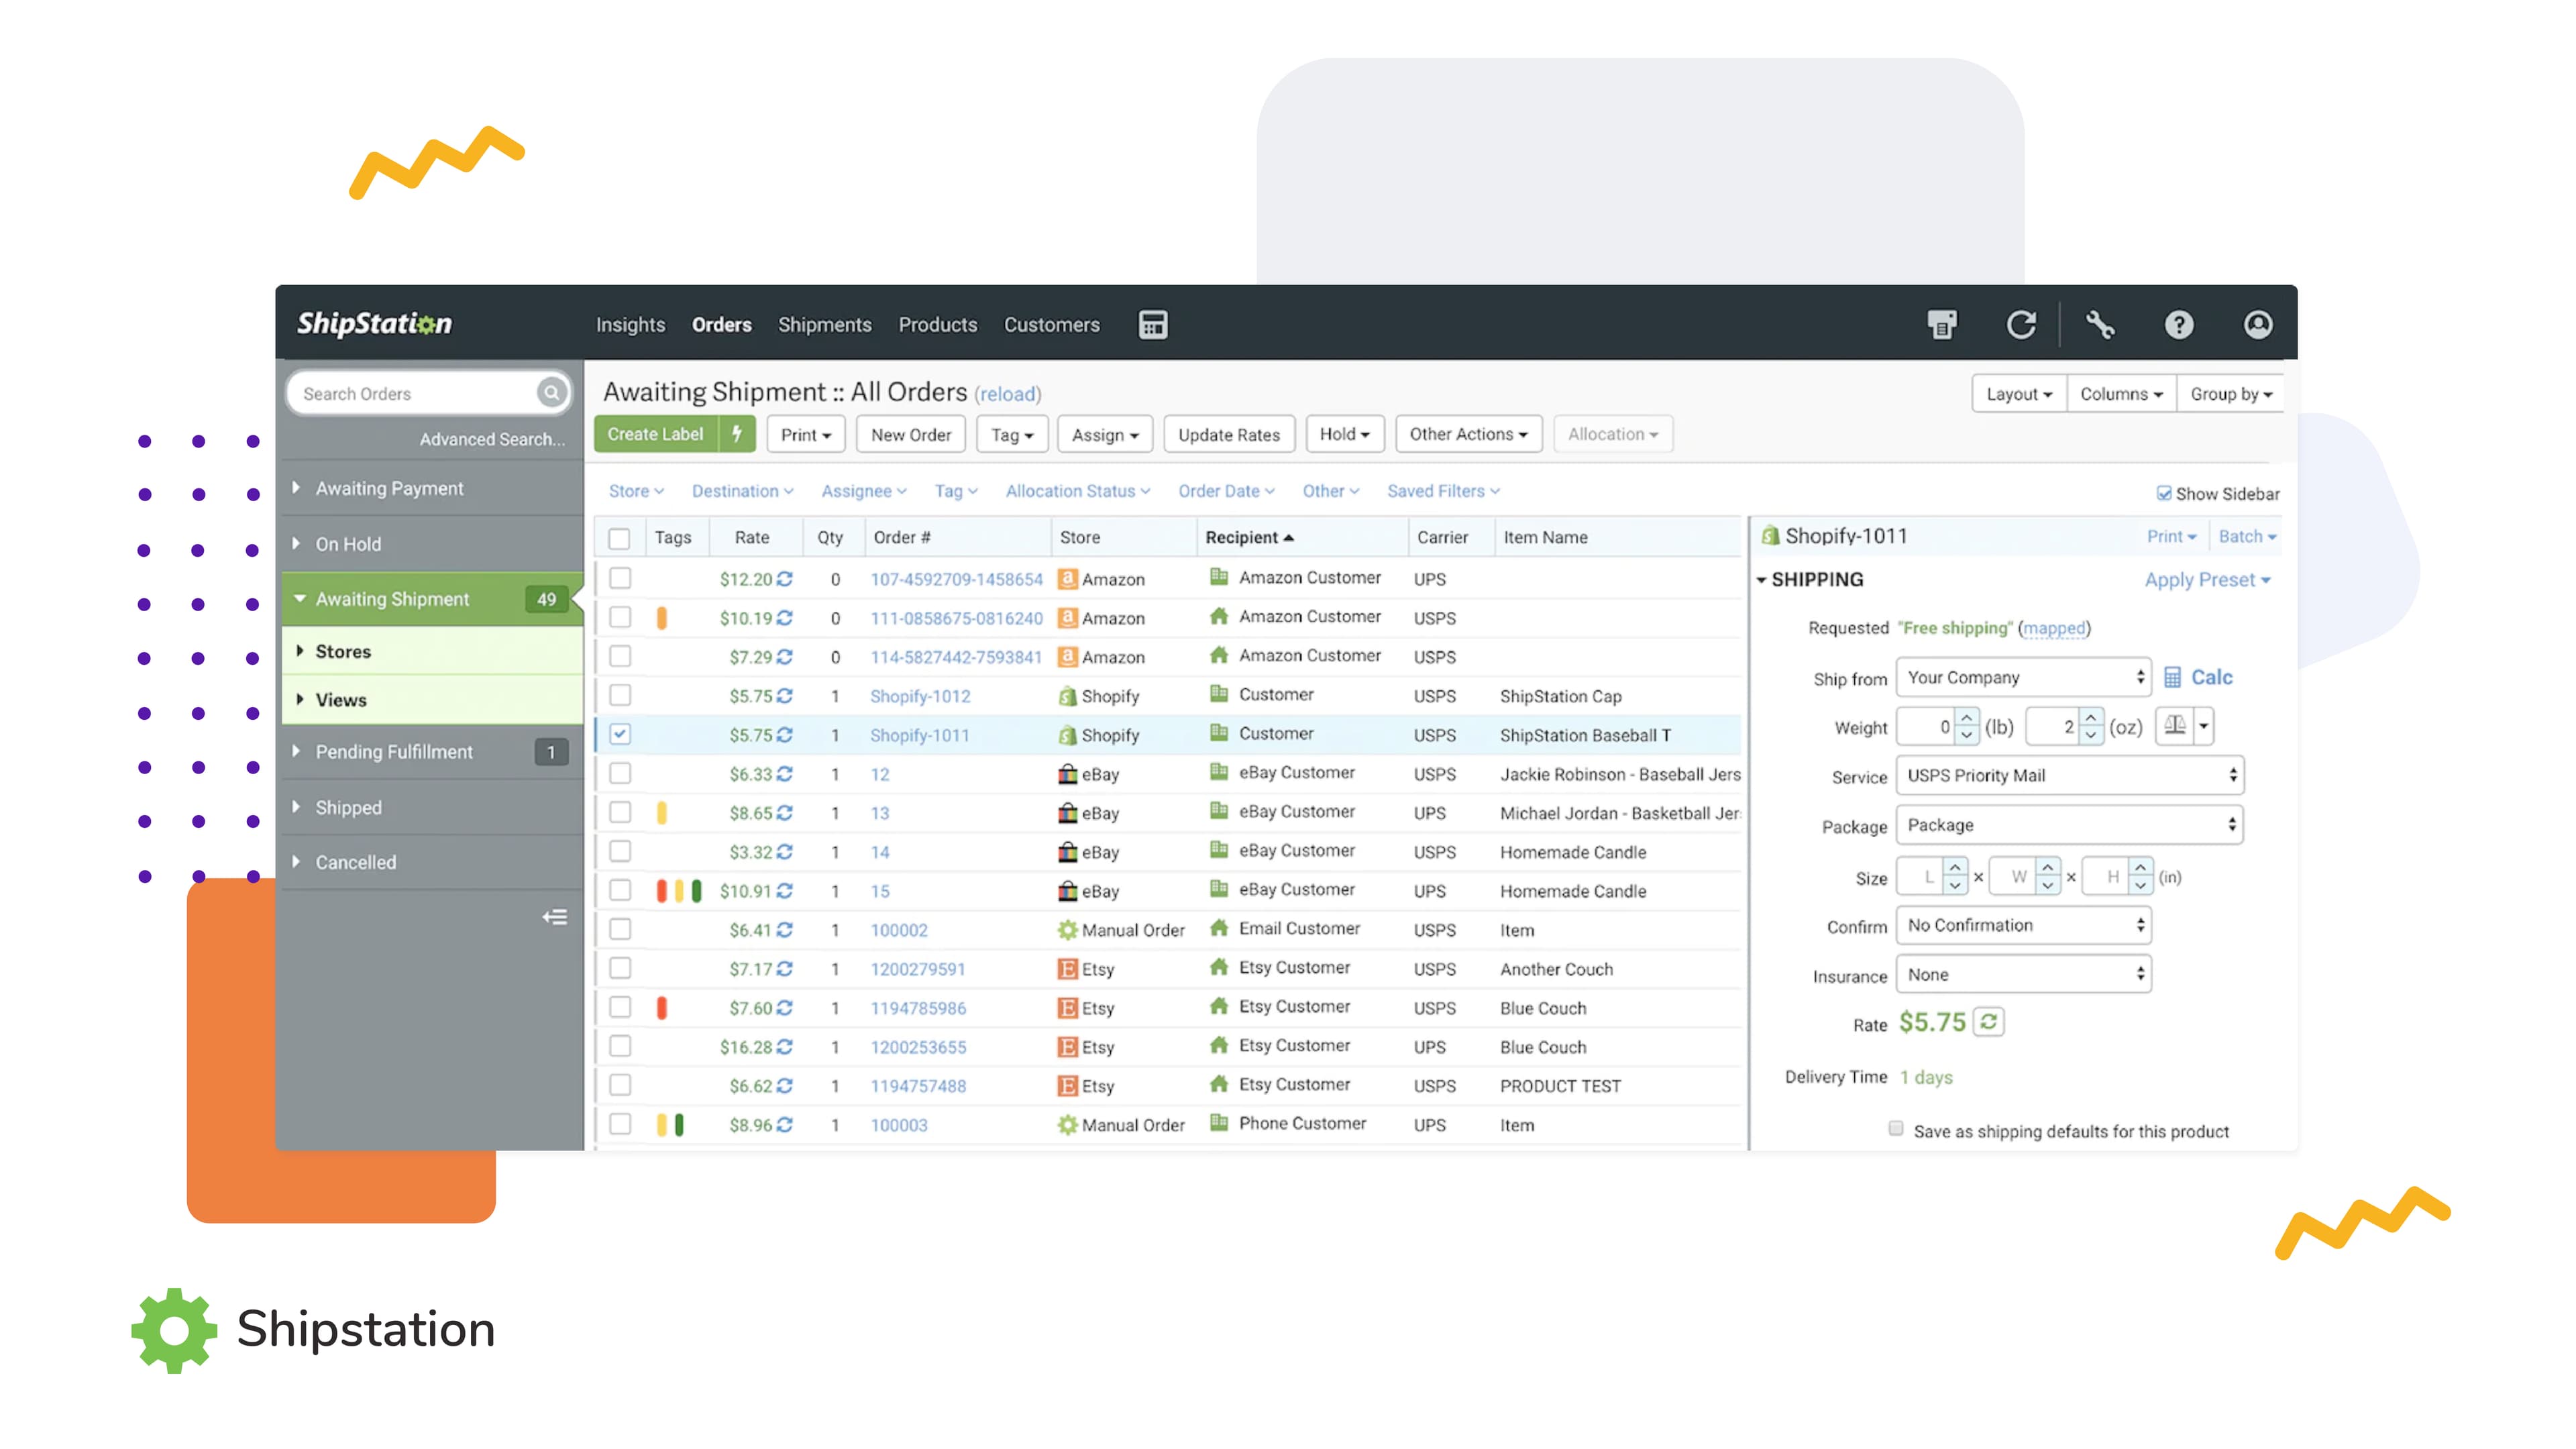This screenshot has width=2576, height=1449.
Task: Click the search magnifier icon in Search Orders
Action: (551, 393)
